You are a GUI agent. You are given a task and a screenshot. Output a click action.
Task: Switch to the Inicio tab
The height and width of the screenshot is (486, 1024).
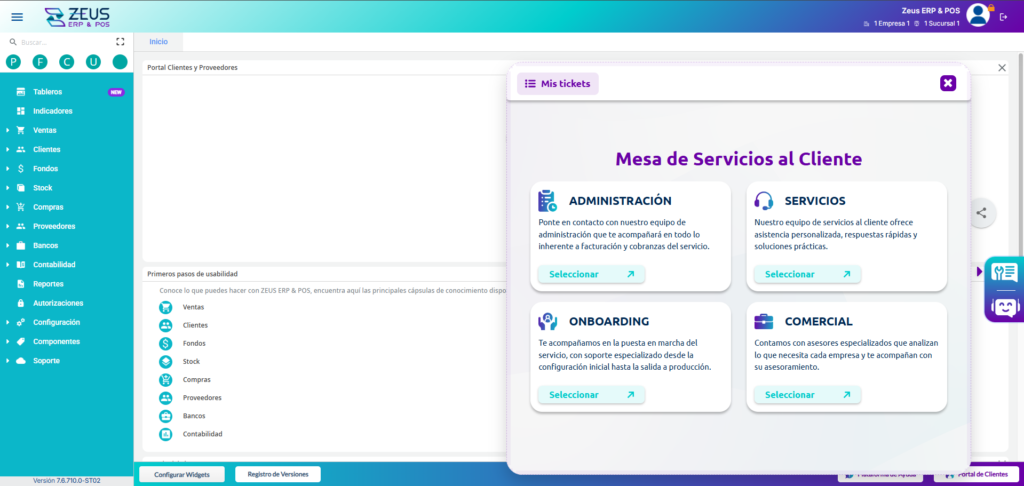click(x=158, y=41)
